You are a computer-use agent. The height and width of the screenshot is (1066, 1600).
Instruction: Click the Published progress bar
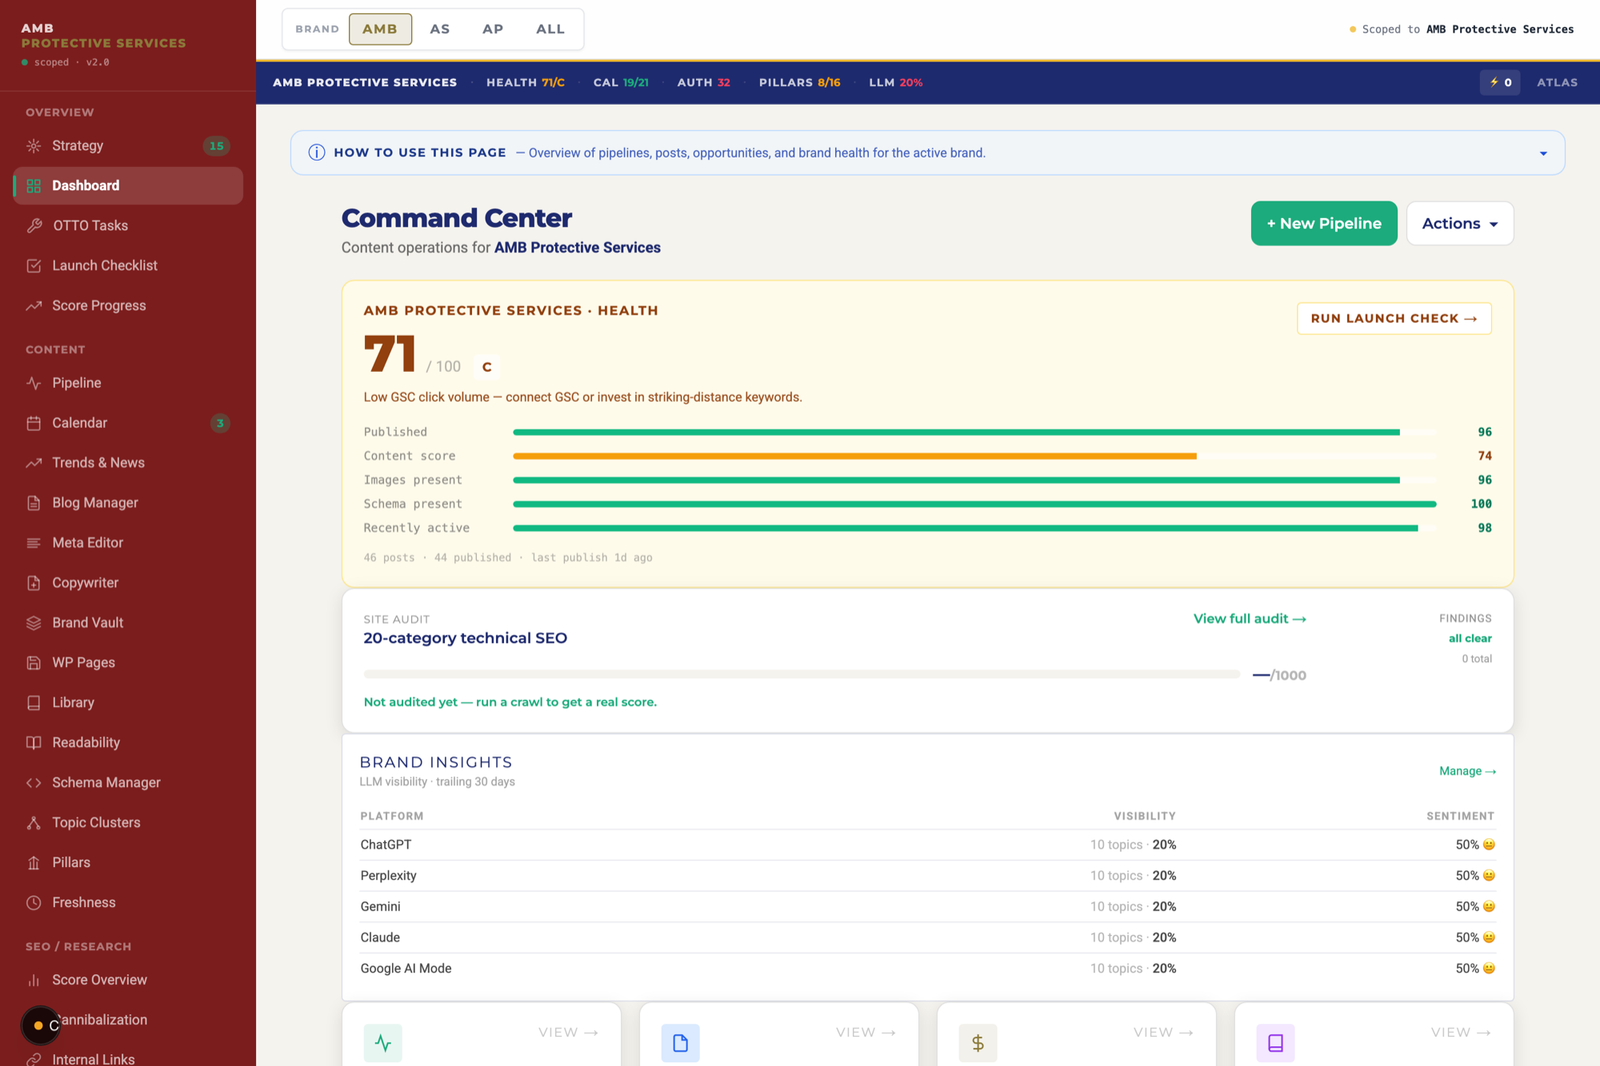pos(975,432)
